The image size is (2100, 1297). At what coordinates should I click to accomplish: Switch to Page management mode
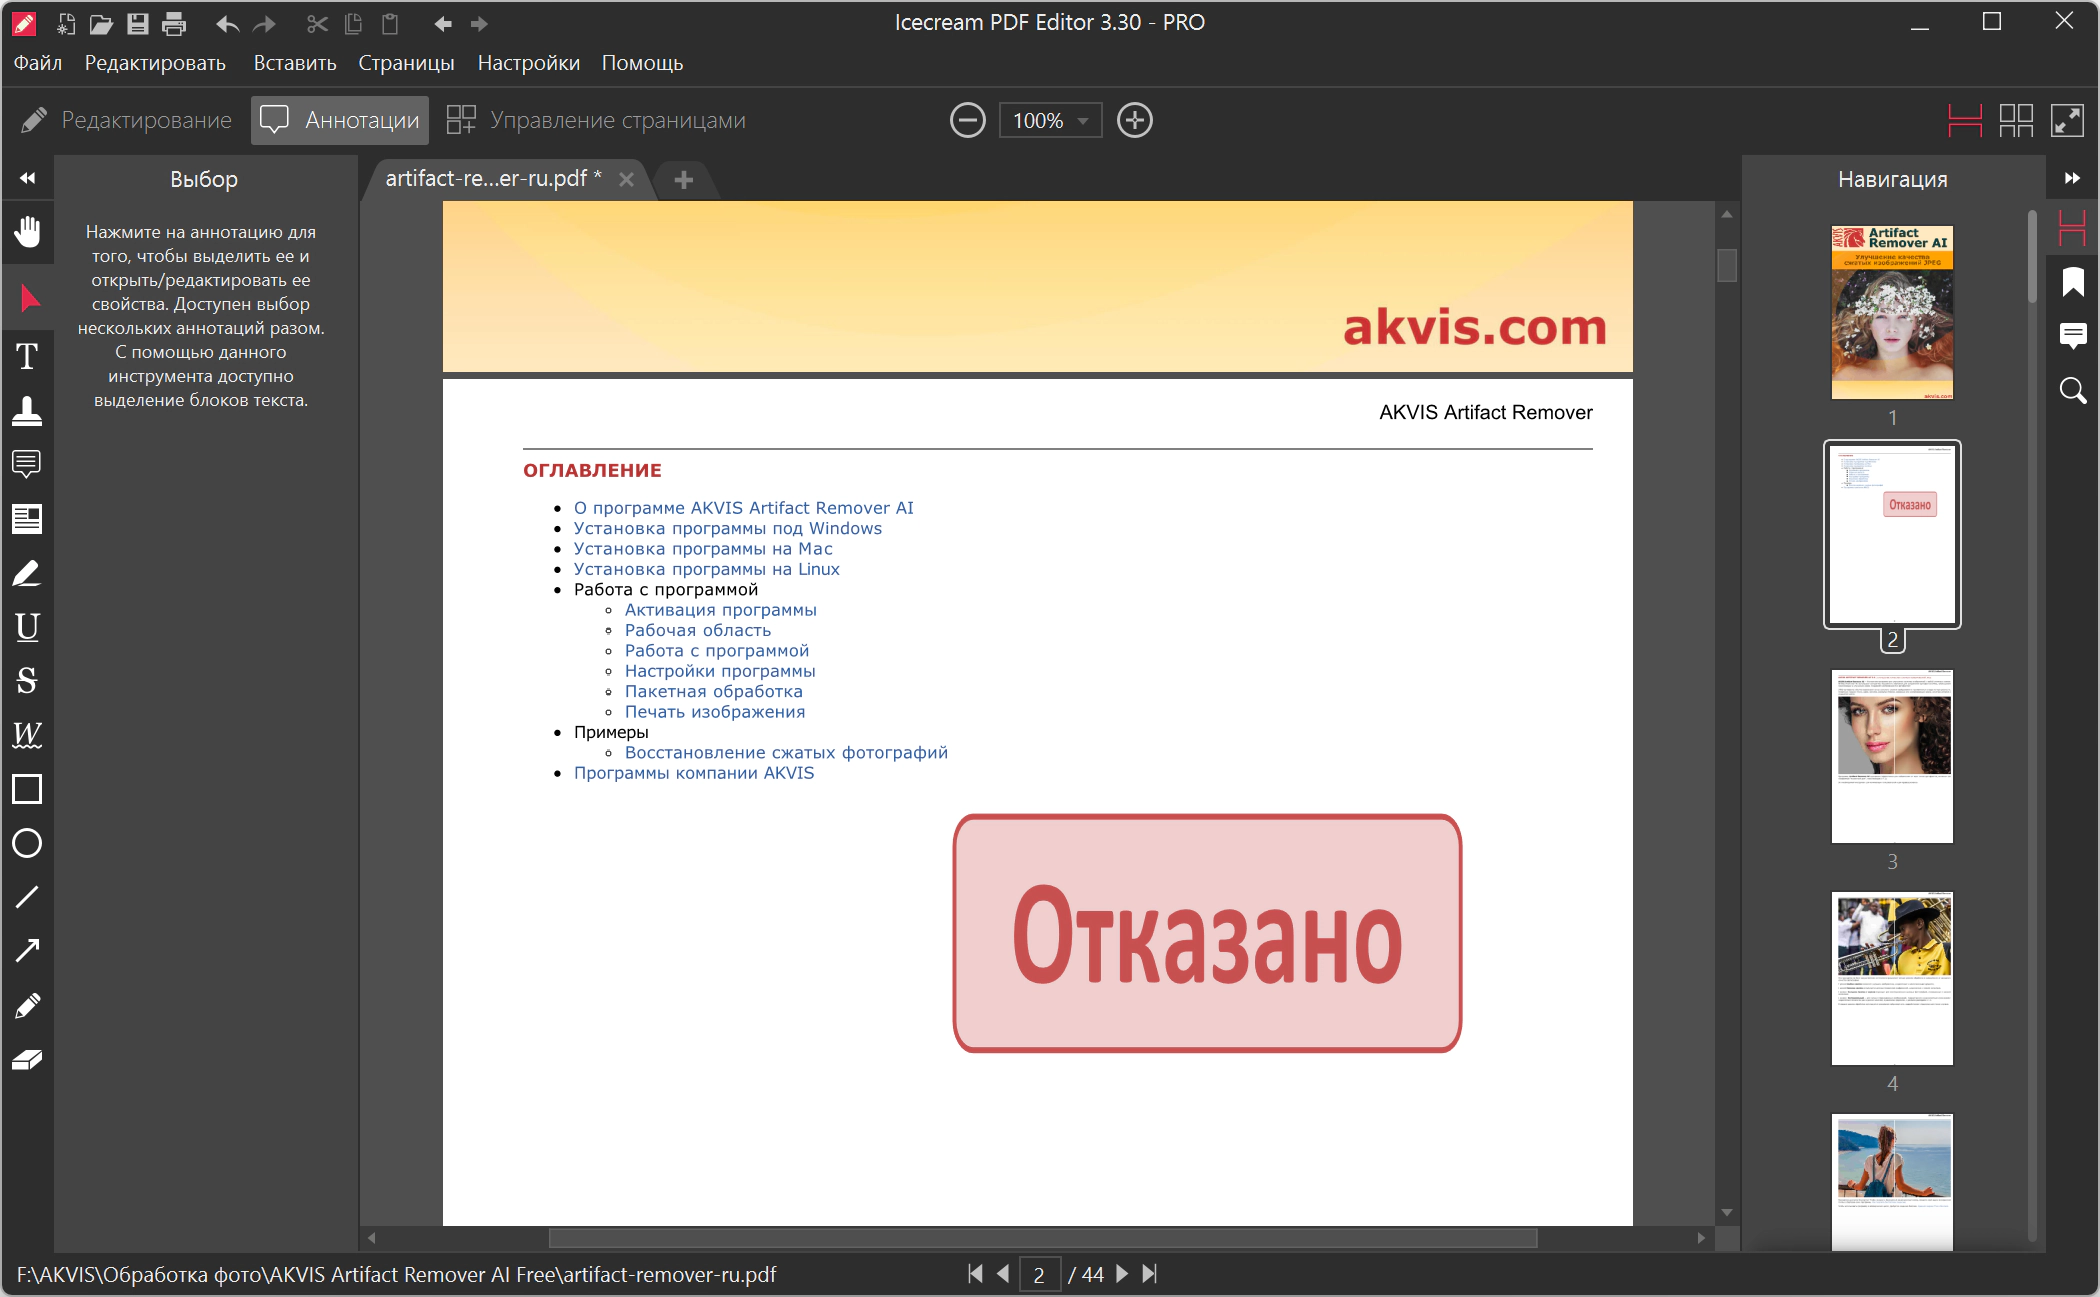click(x=596, y=121)
